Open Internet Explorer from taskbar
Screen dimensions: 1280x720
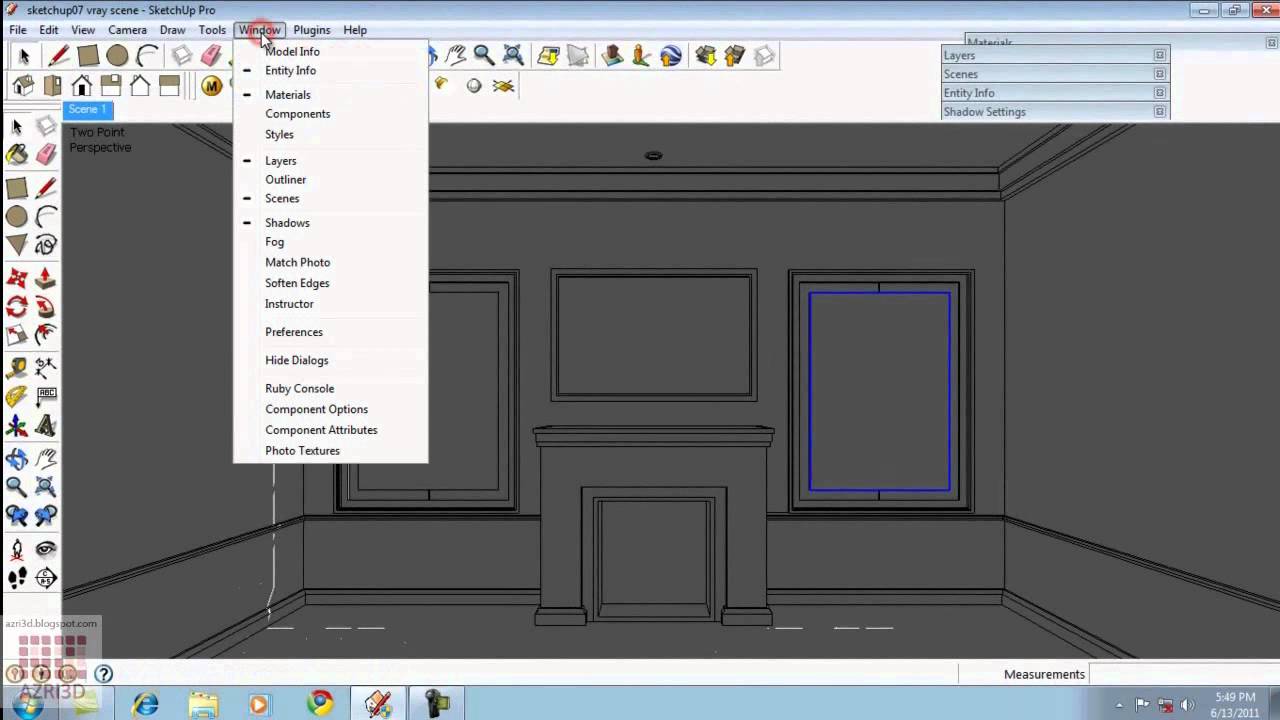(146, 704)
